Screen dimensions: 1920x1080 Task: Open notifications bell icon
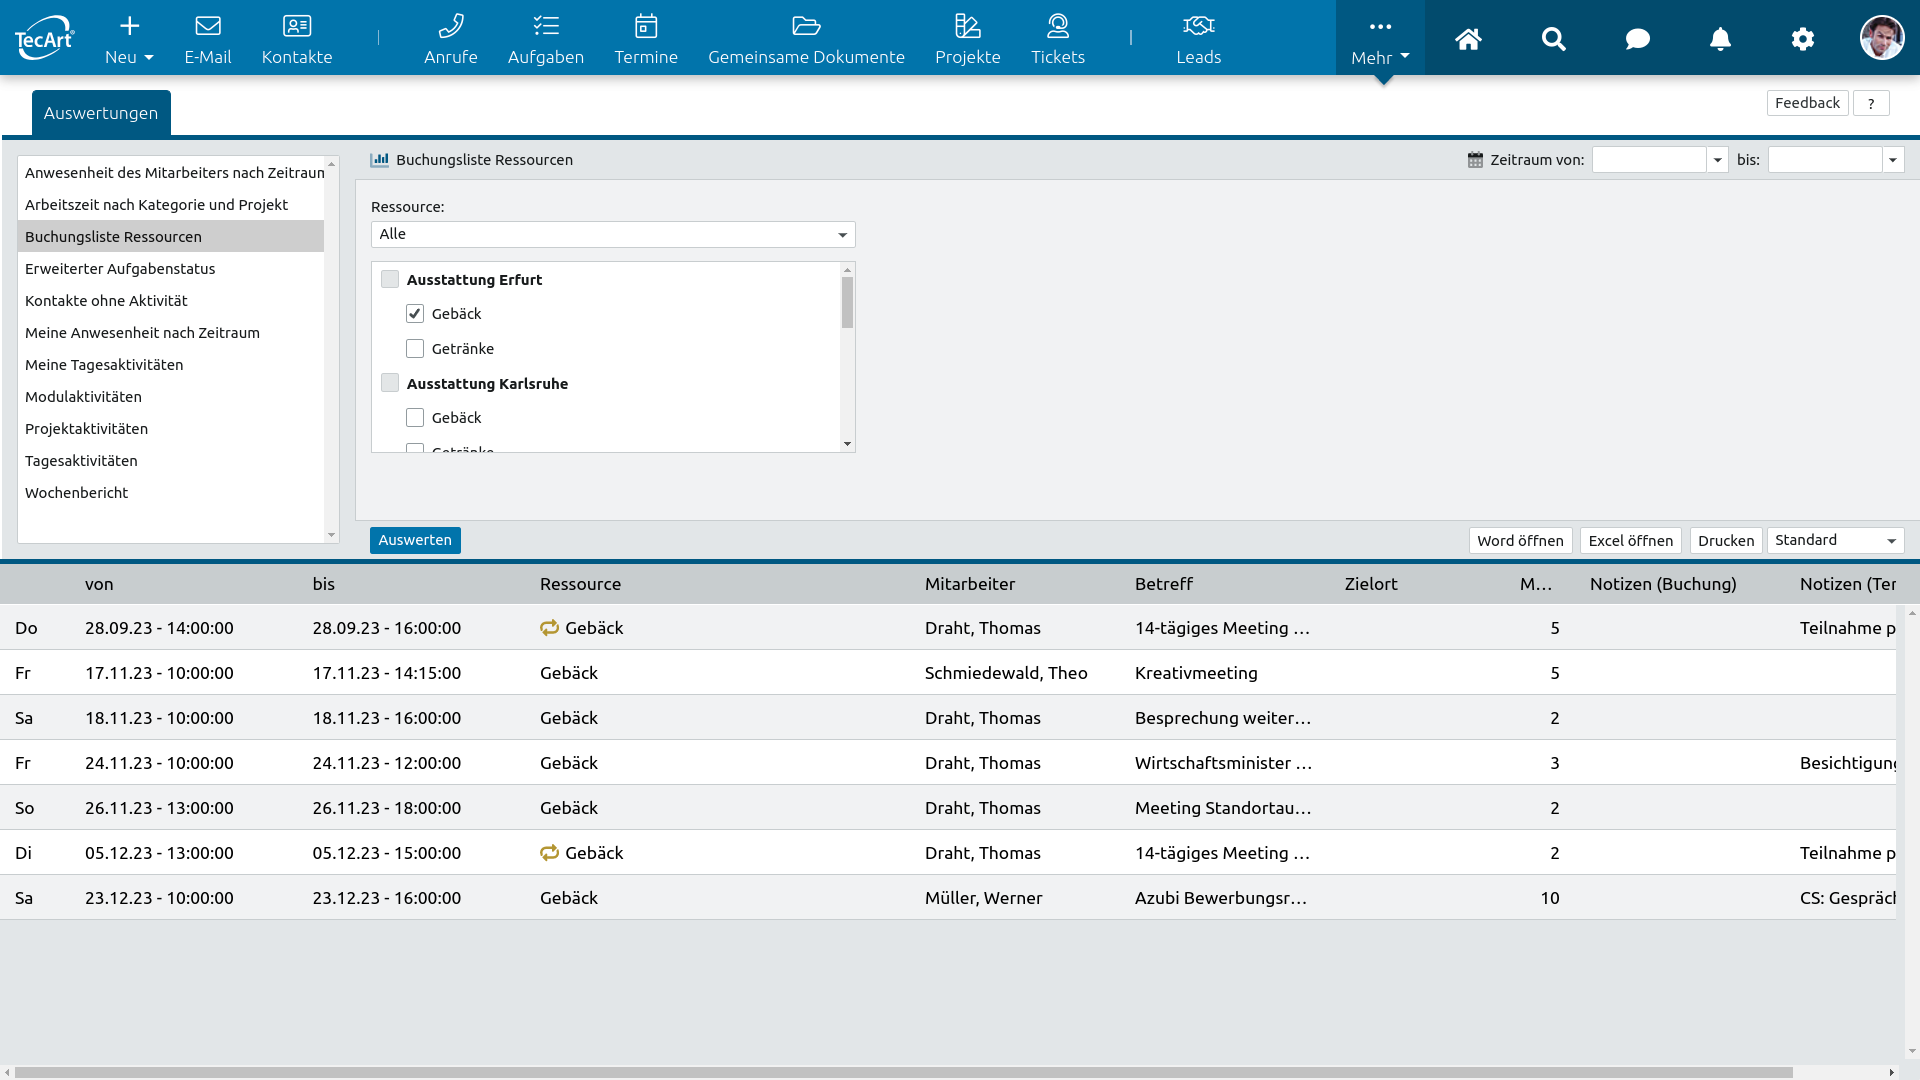[1720, 39]
